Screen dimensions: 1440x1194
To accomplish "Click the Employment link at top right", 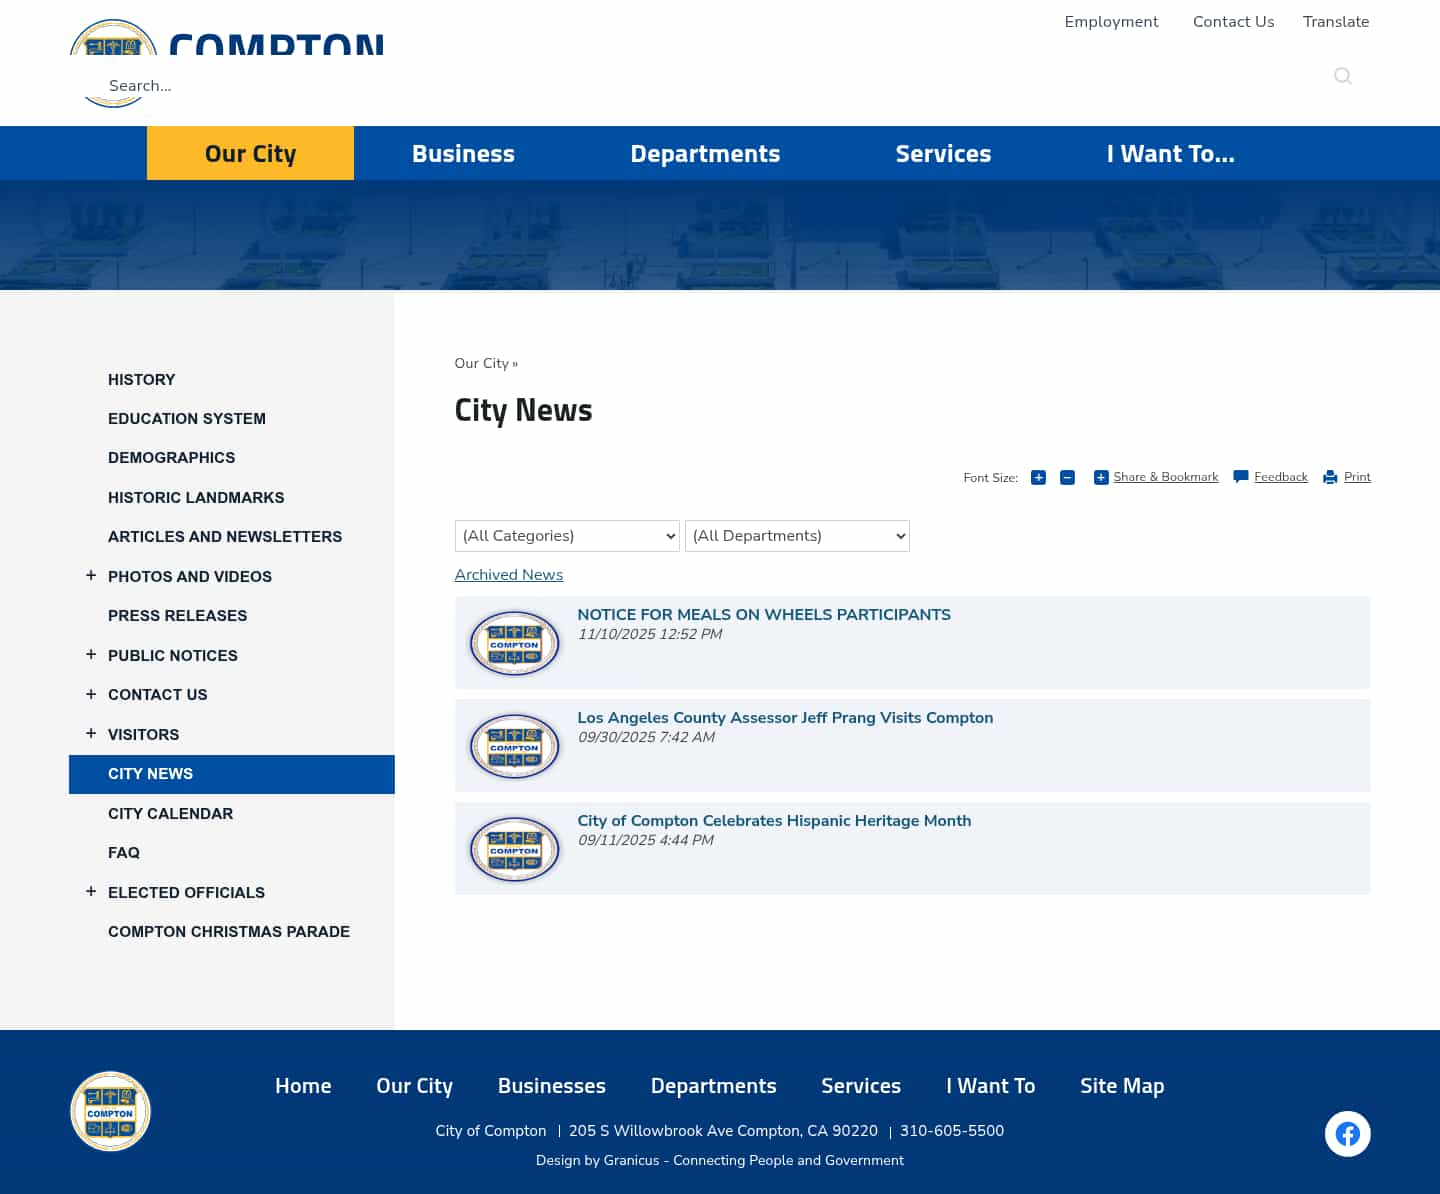I will 1111,21.
